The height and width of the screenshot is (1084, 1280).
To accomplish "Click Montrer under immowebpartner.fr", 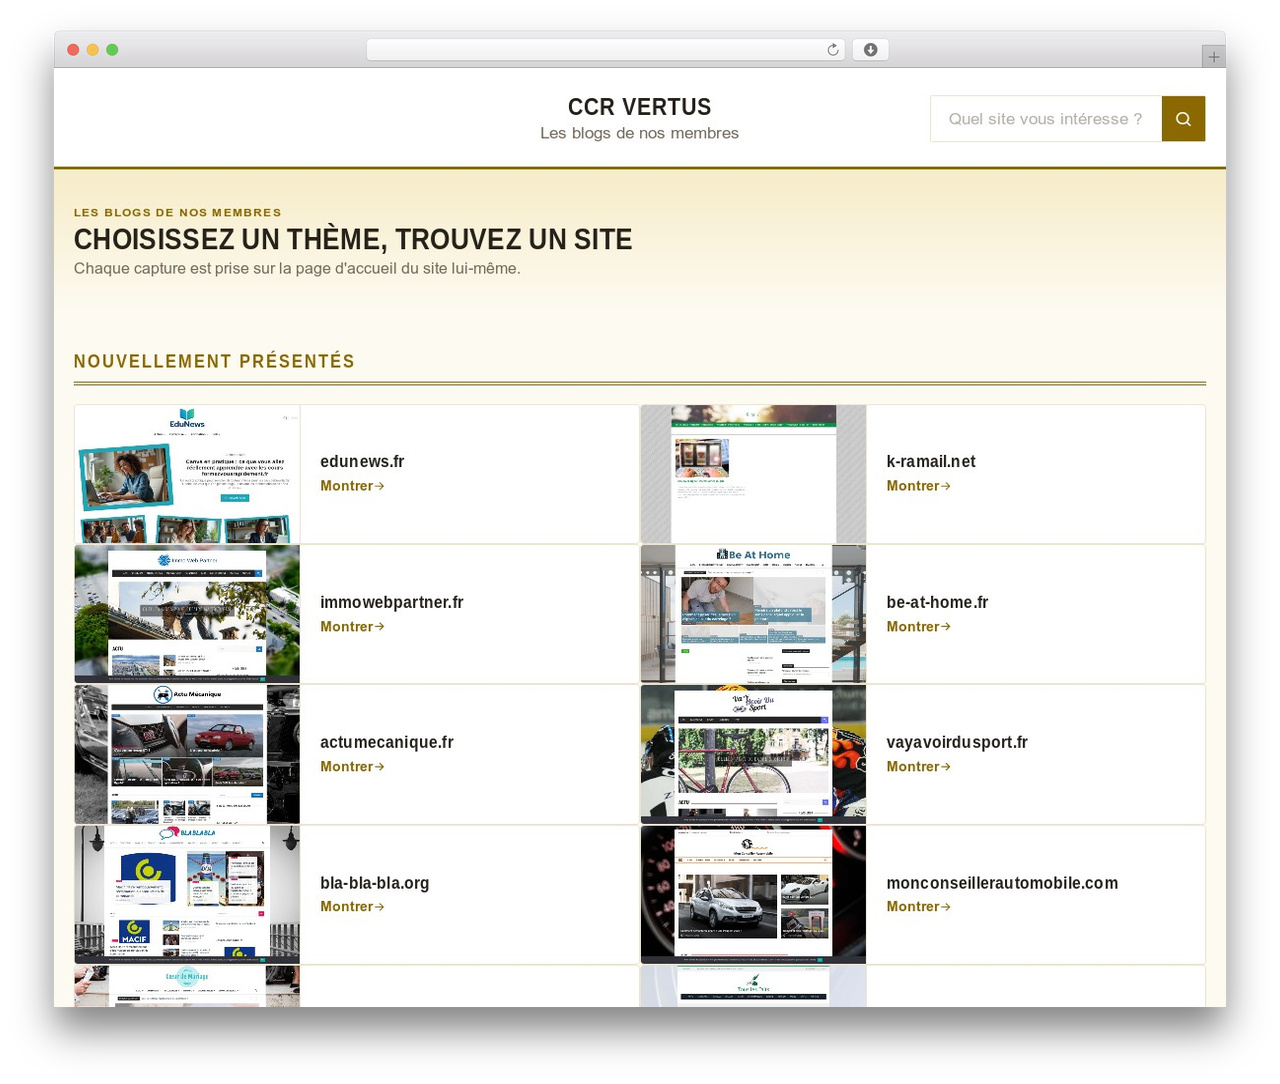I will point(352,627).
